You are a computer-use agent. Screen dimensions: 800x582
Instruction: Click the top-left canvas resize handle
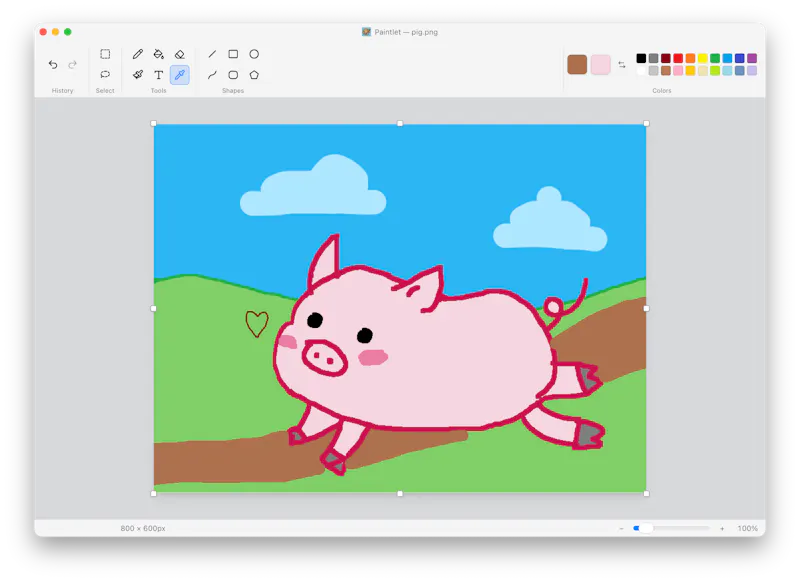154,123
